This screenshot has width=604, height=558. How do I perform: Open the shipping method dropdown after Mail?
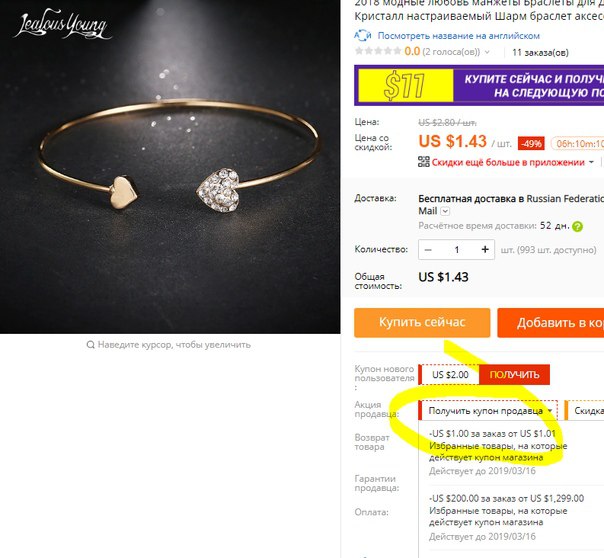pyautogui.click(x=445, y=211)
